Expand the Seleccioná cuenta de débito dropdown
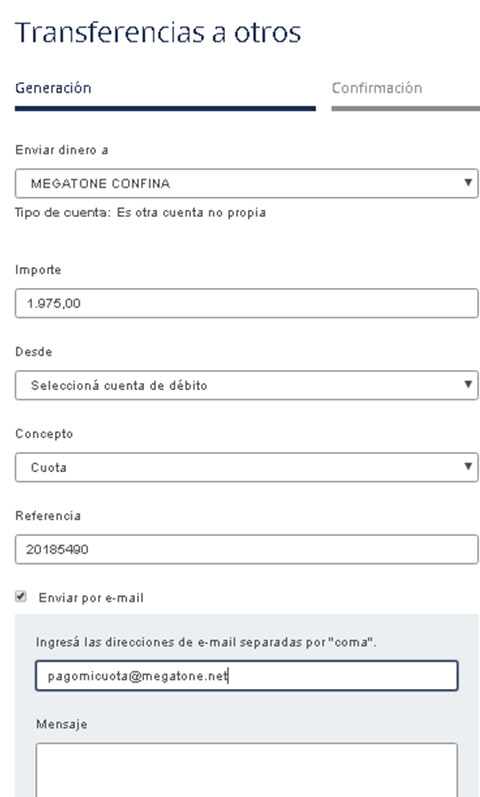This screenshot has width=480, height=797. [247, 385]
